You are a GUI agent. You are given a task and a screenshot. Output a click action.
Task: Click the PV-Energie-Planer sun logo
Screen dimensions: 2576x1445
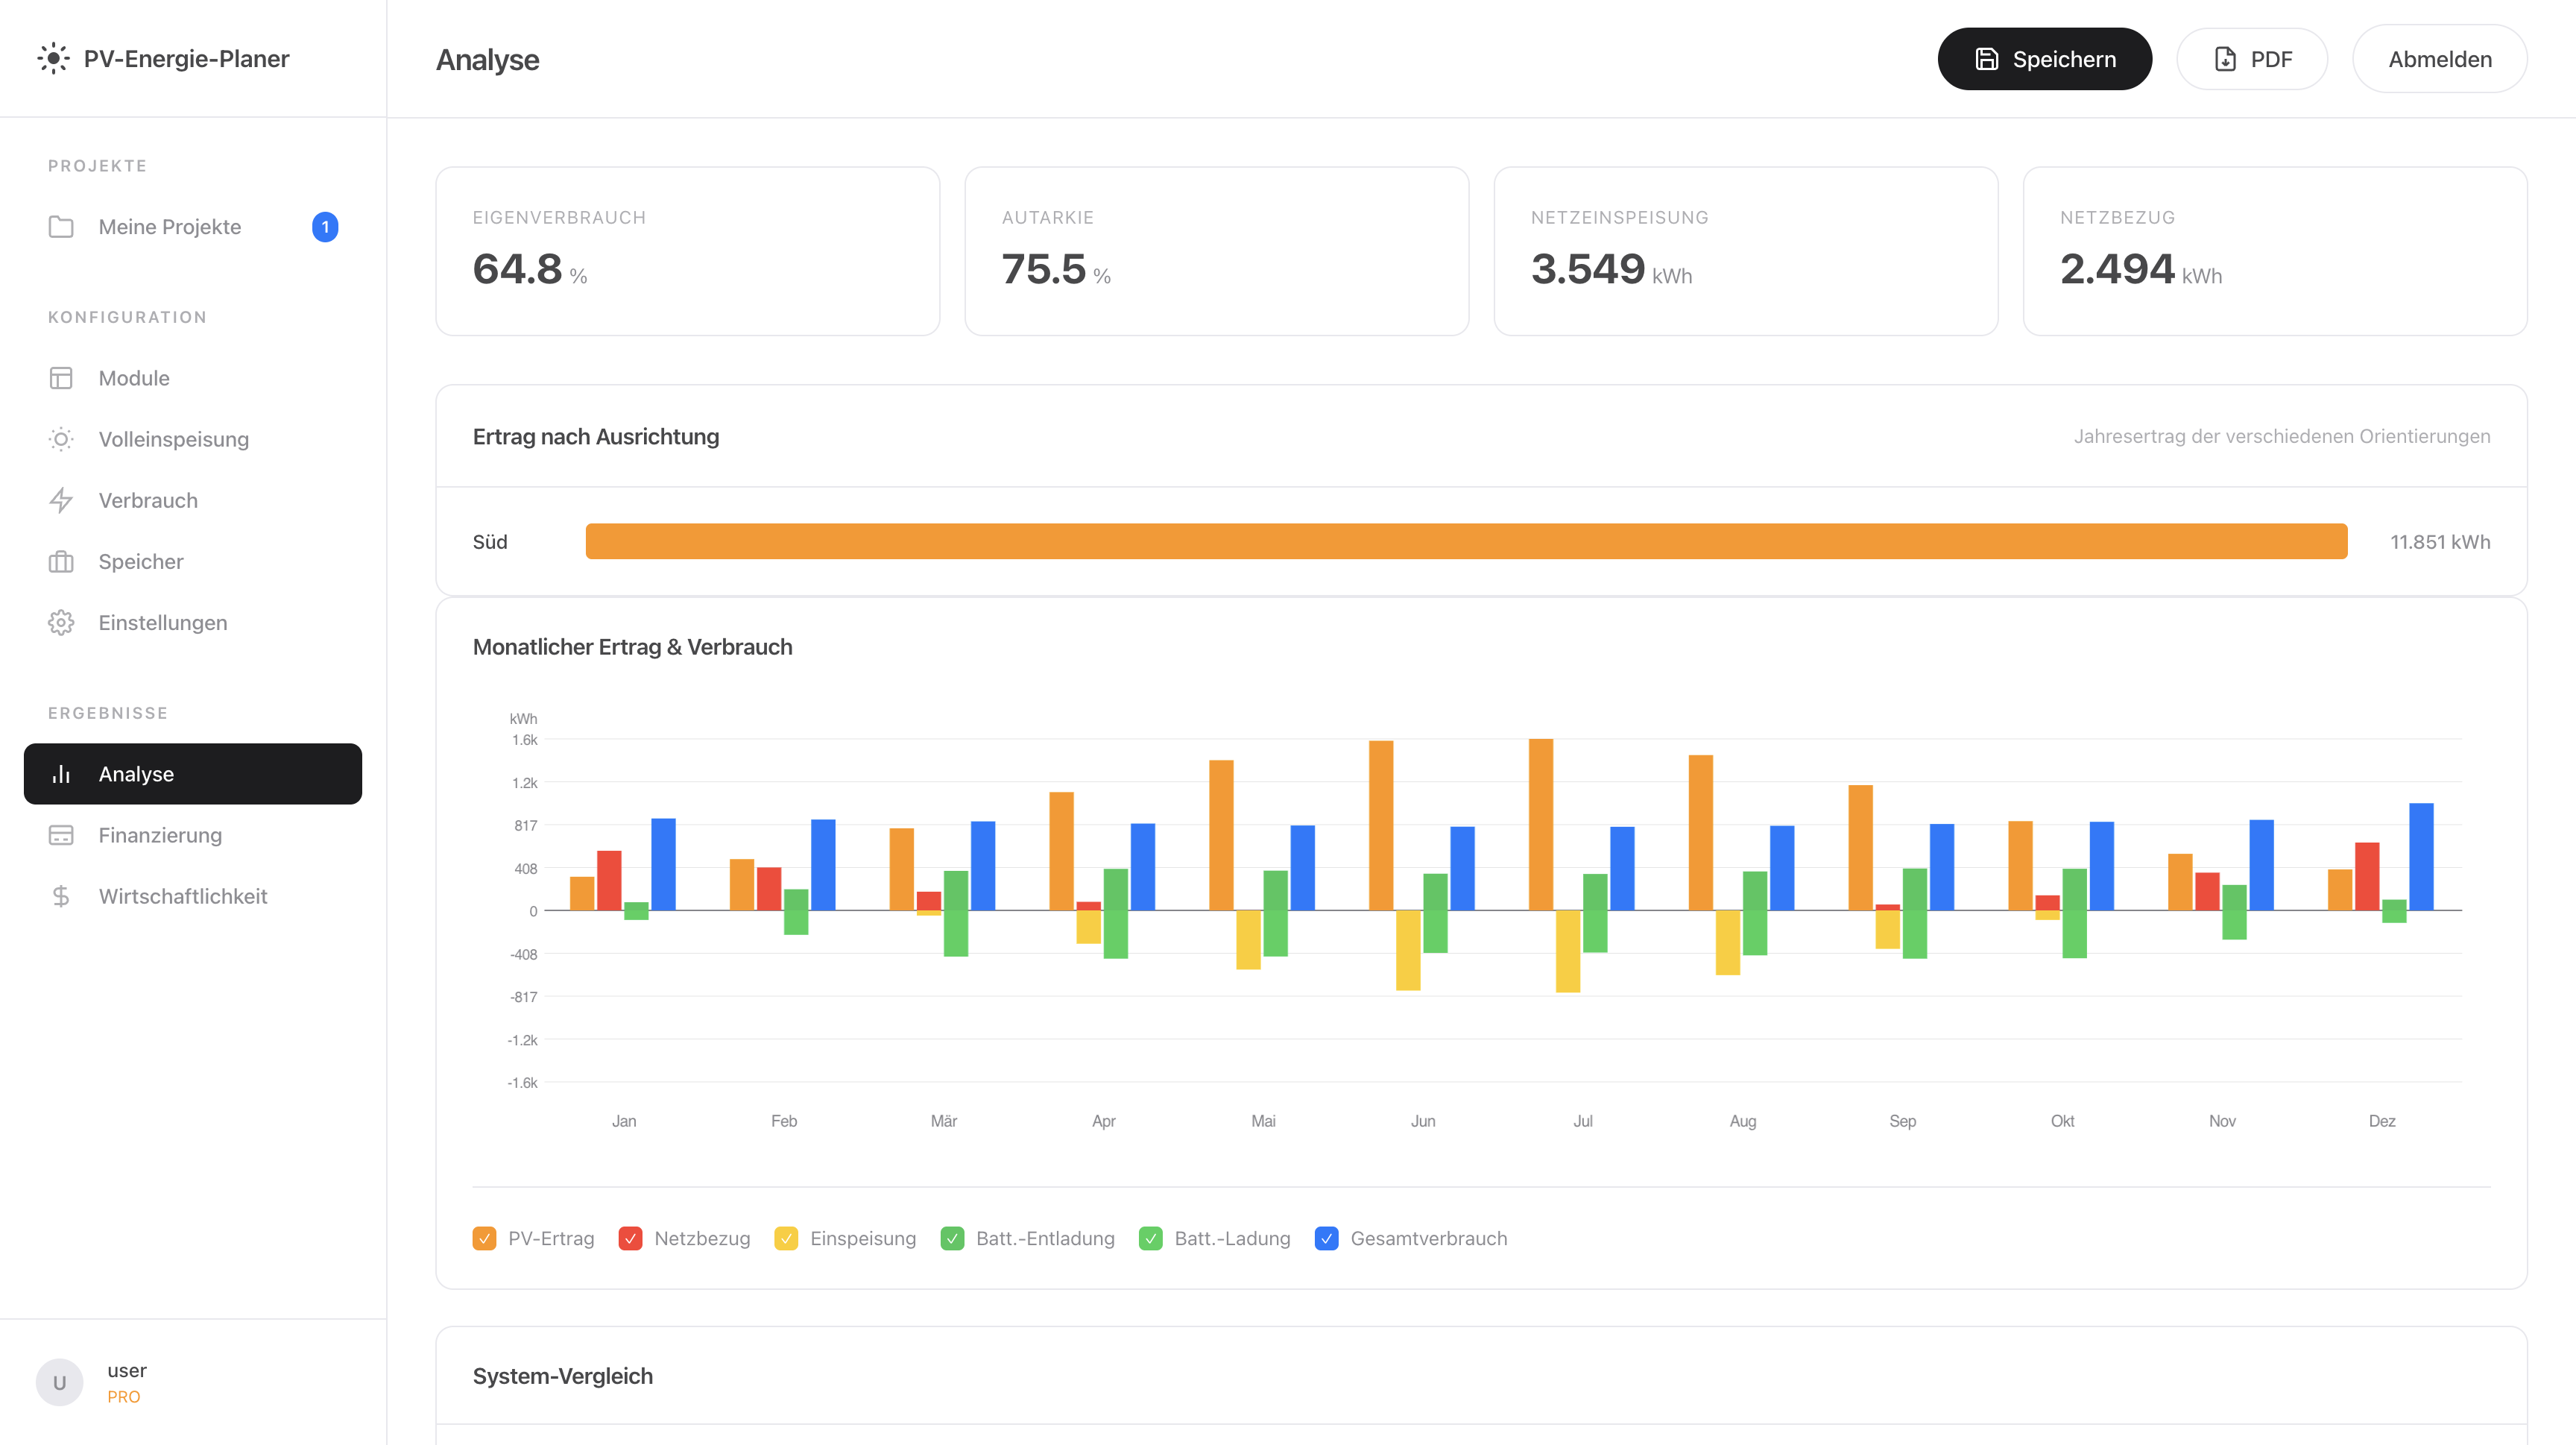(54, 58)
